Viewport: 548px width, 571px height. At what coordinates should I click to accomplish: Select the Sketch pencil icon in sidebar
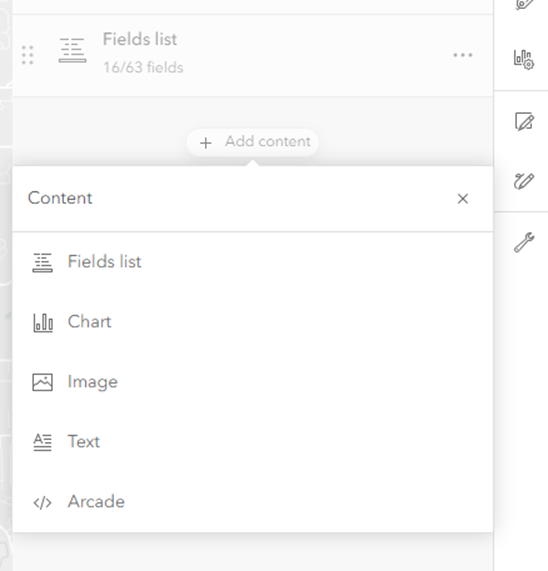pyautogui.click(x=524, y=181)
